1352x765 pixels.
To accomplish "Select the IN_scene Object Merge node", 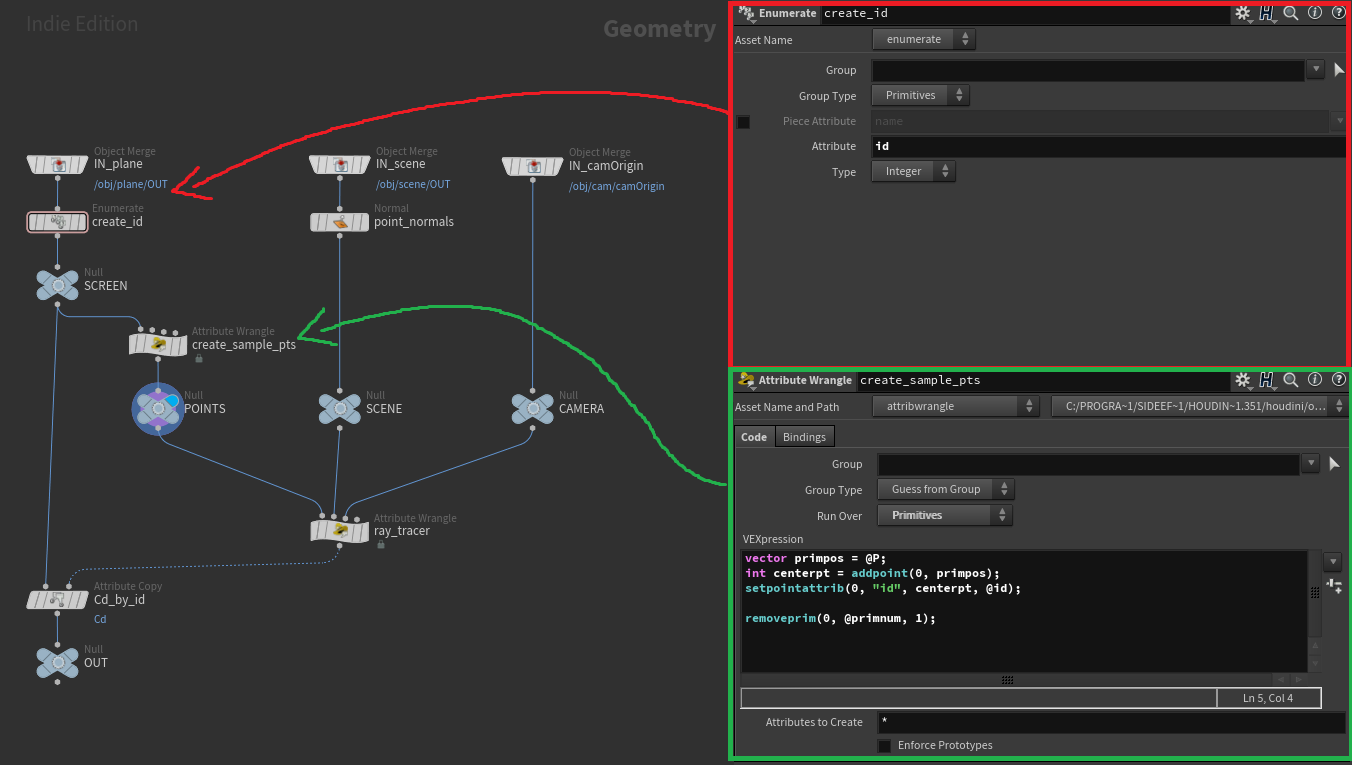I will [340, 165].
